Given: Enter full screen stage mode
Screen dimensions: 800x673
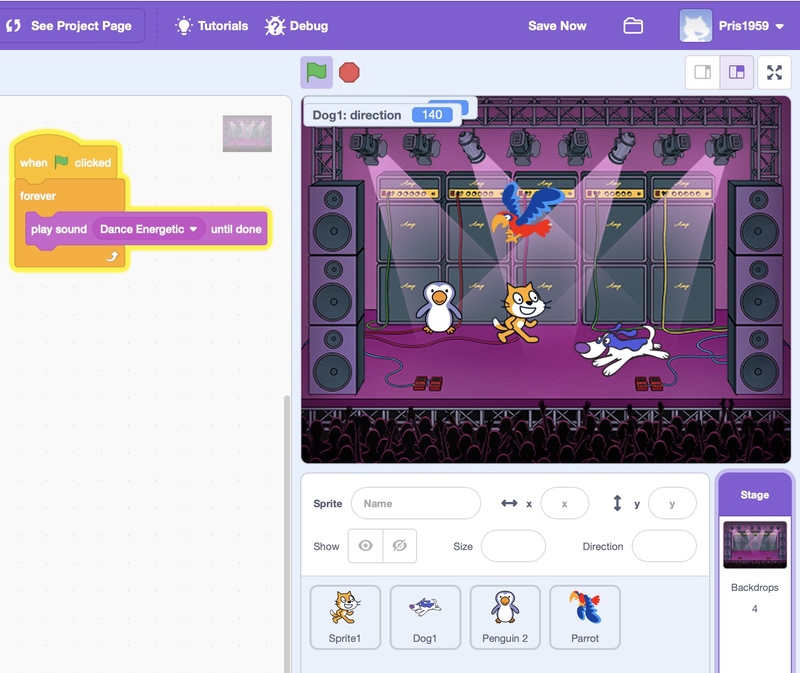Looking at the screenshot, I should (773, 72).
